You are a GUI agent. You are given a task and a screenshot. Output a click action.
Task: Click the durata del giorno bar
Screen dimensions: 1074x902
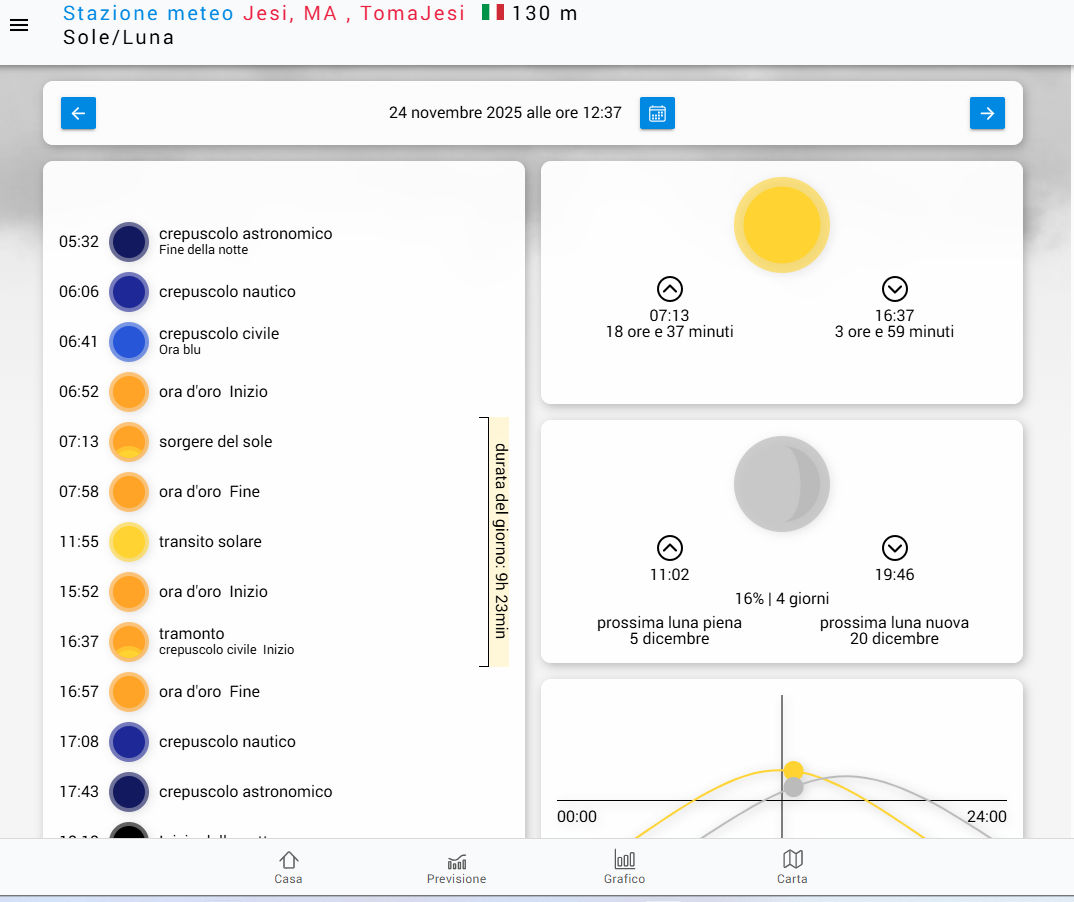point(500,541)
